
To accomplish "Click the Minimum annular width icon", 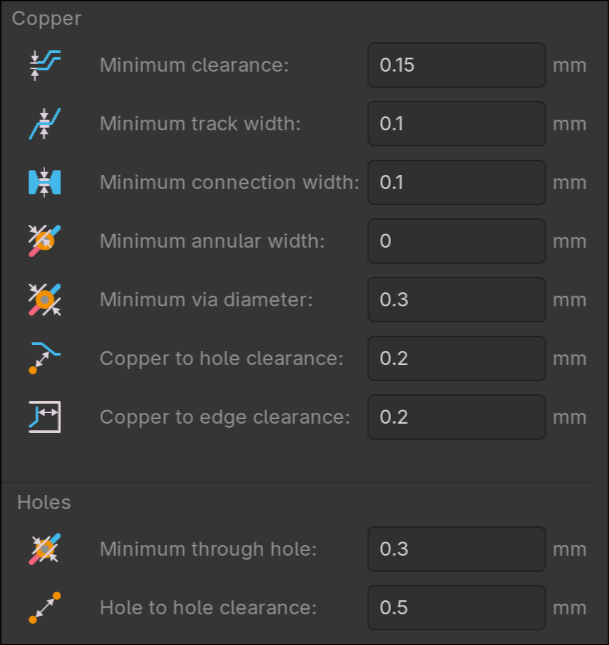I will (x=45, y=241).
